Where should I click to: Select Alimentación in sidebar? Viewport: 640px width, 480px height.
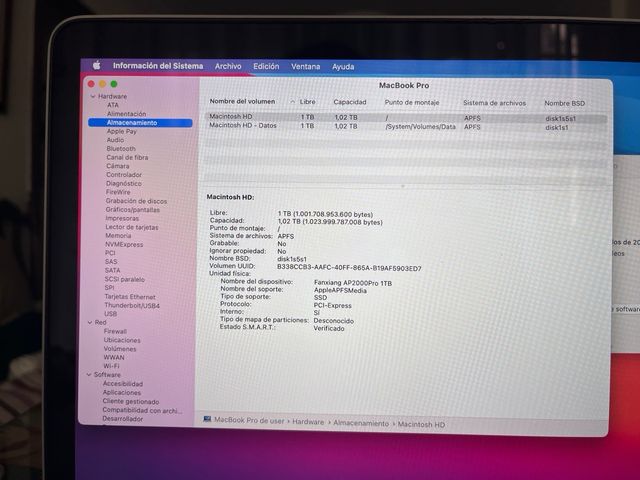[127, 114]
